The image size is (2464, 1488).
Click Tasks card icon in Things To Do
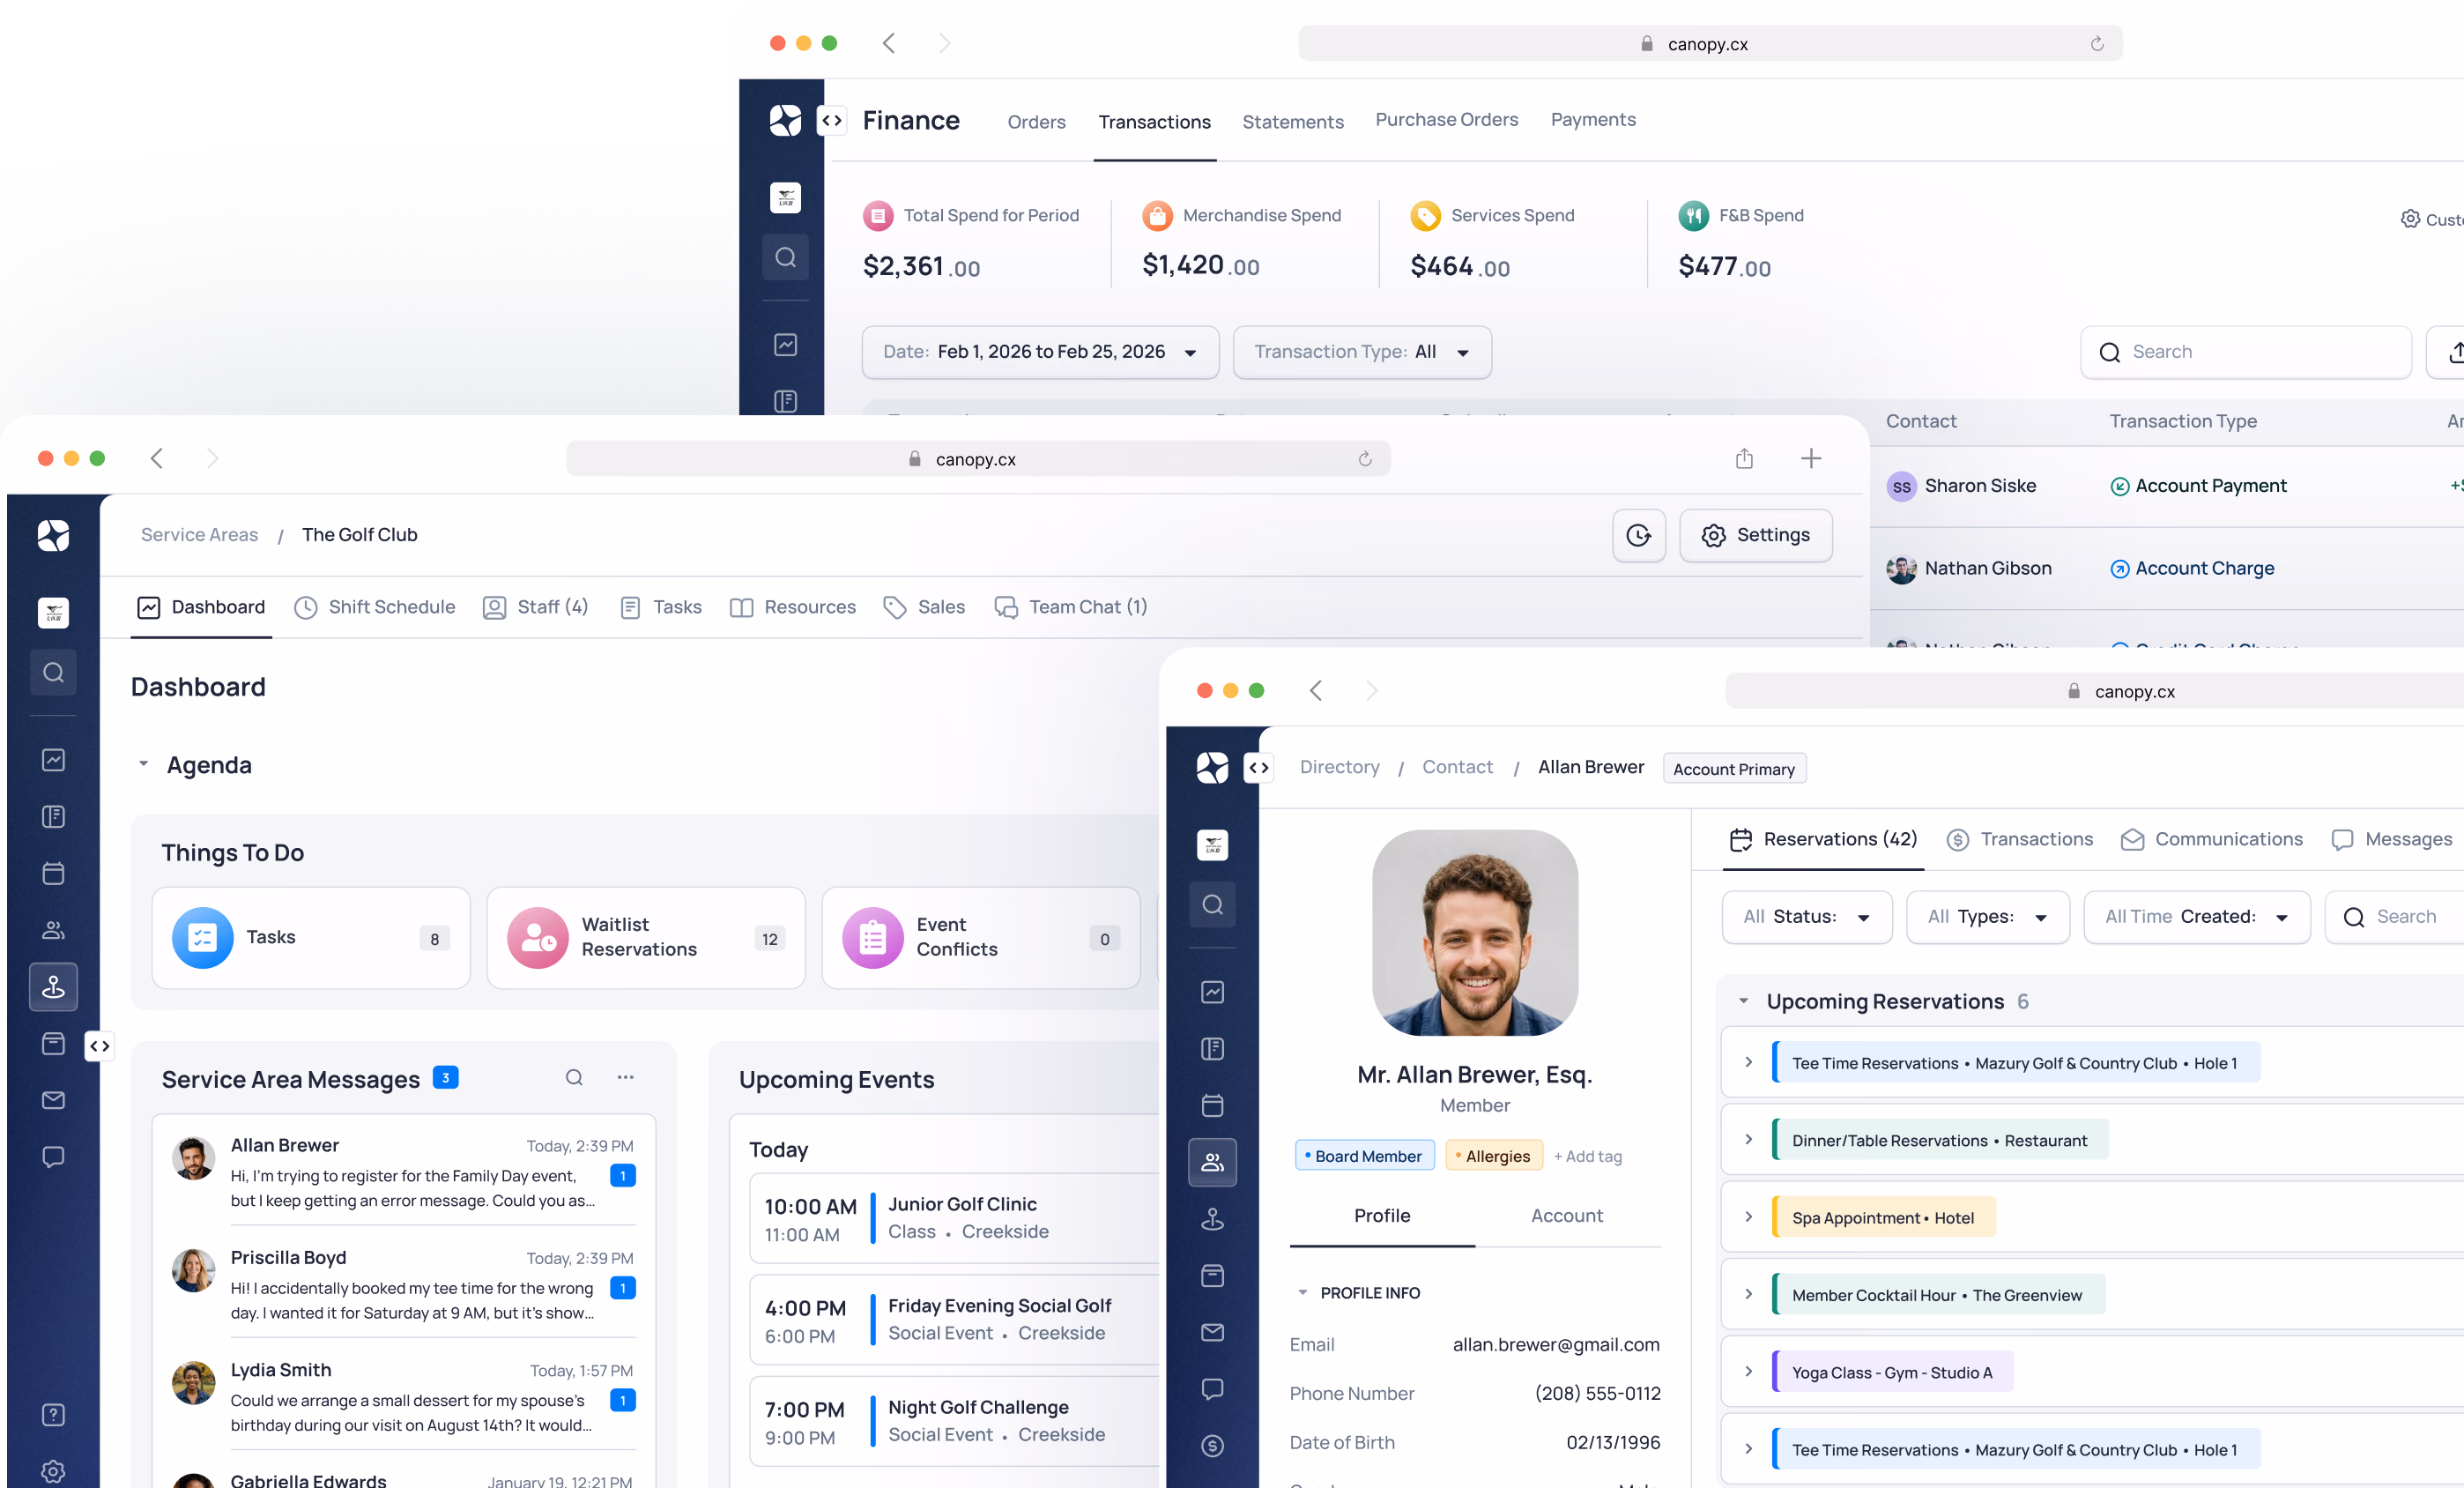[x=202, y=937]
